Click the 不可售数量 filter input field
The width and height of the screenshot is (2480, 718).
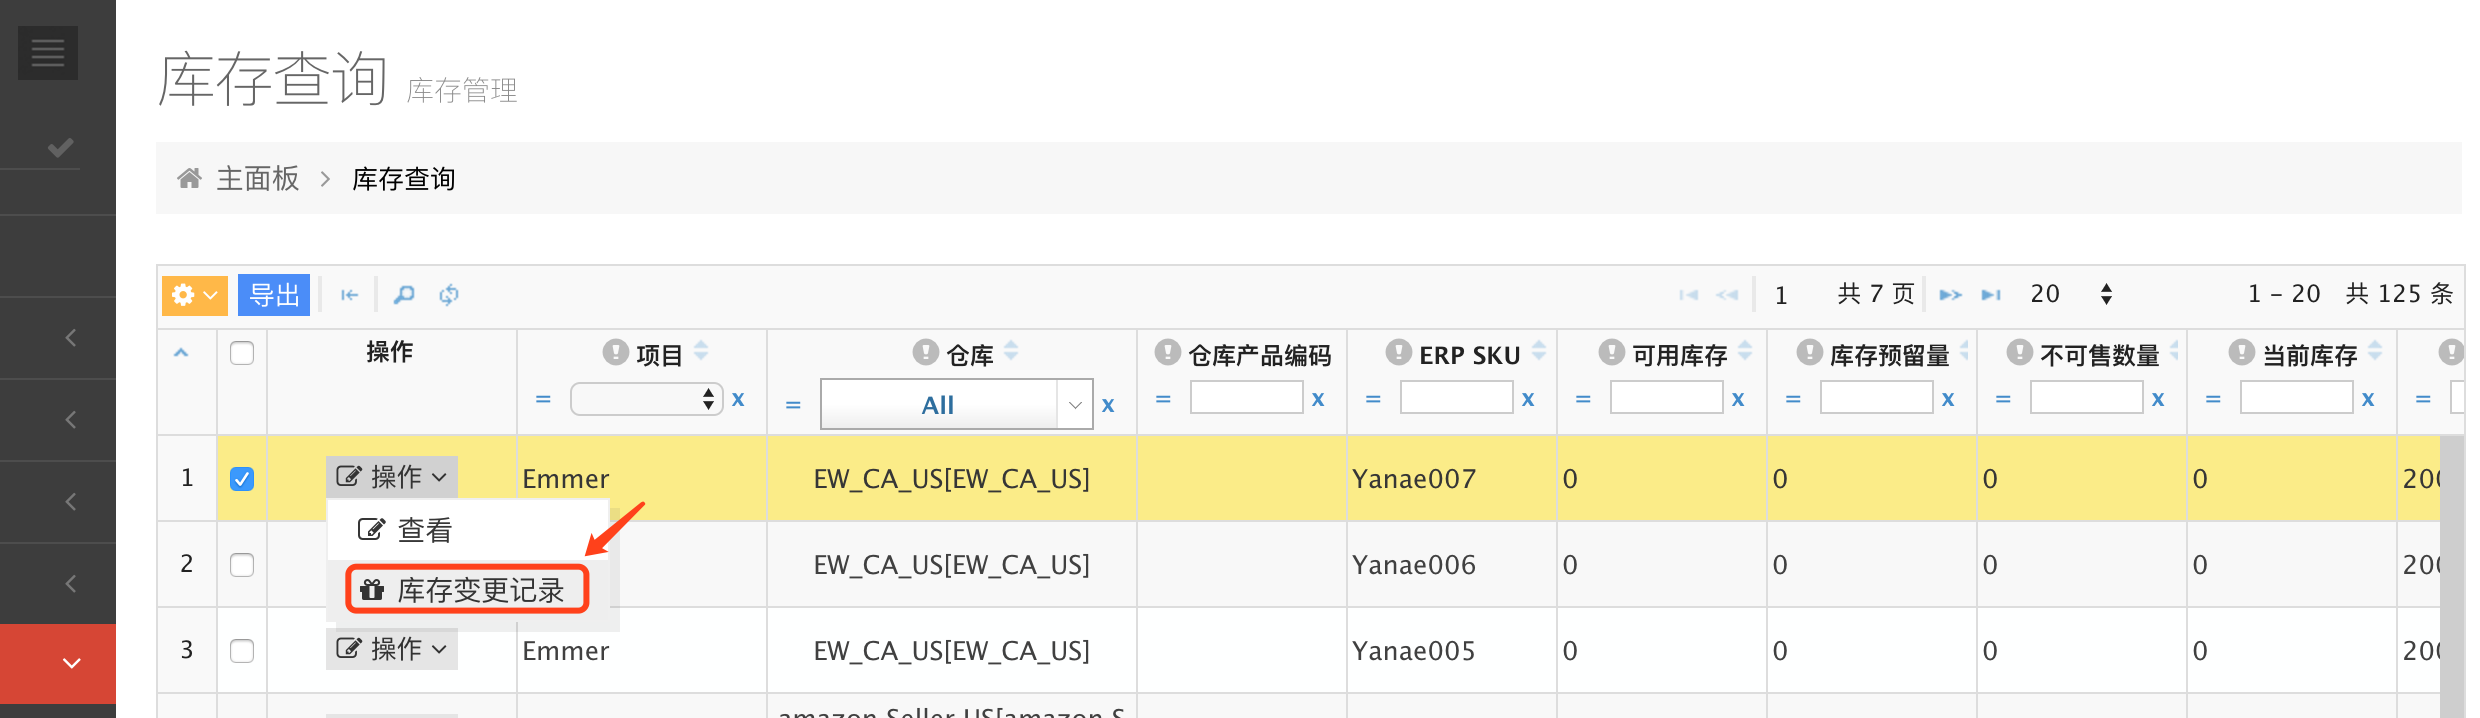(2086, 398)
